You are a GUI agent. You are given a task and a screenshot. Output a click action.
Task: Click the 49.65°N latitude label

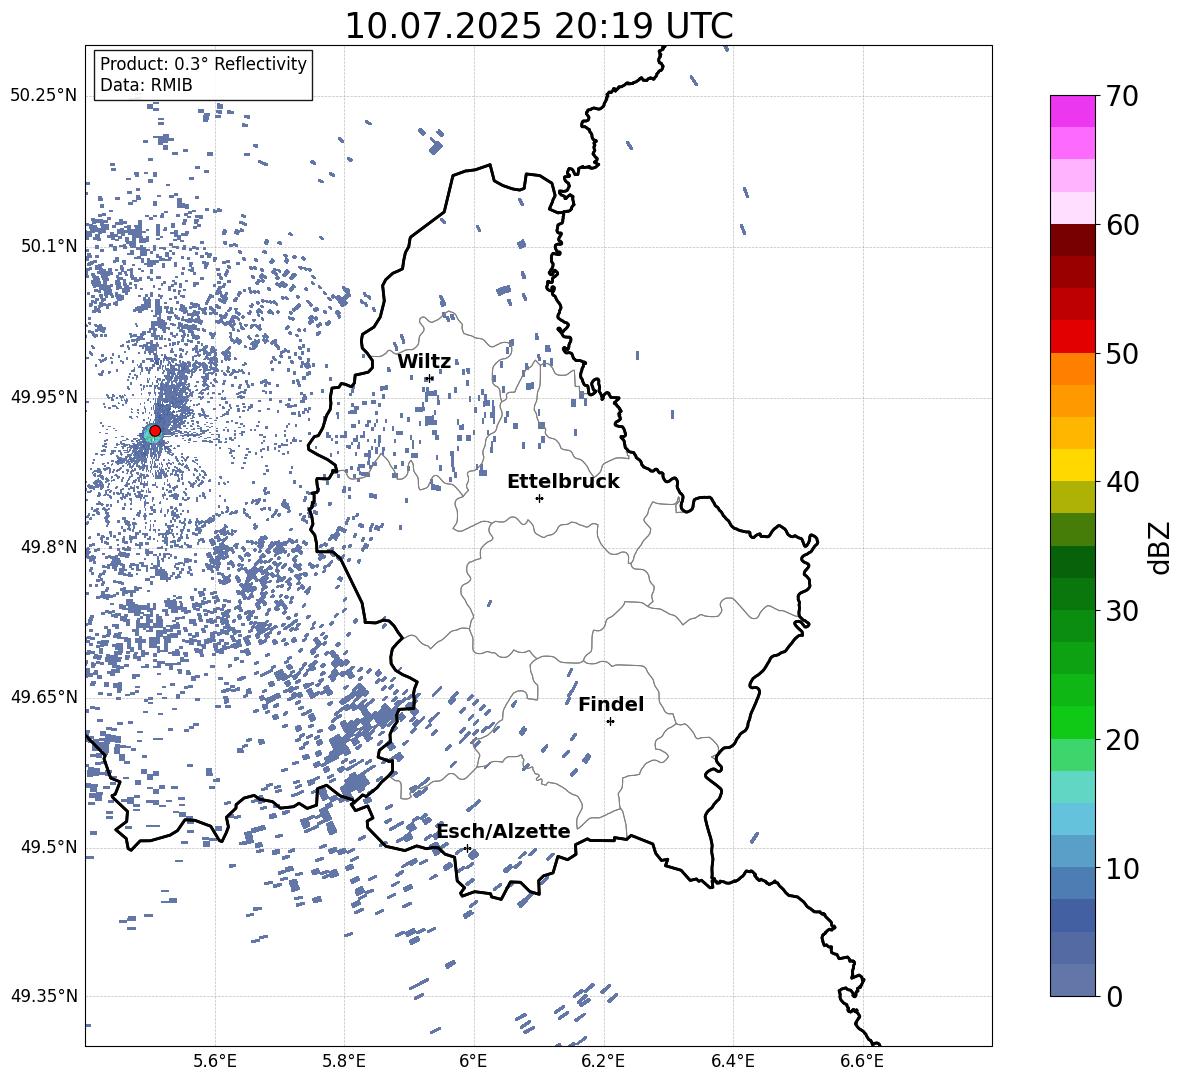pyautogui.click(x=44, y=697)
